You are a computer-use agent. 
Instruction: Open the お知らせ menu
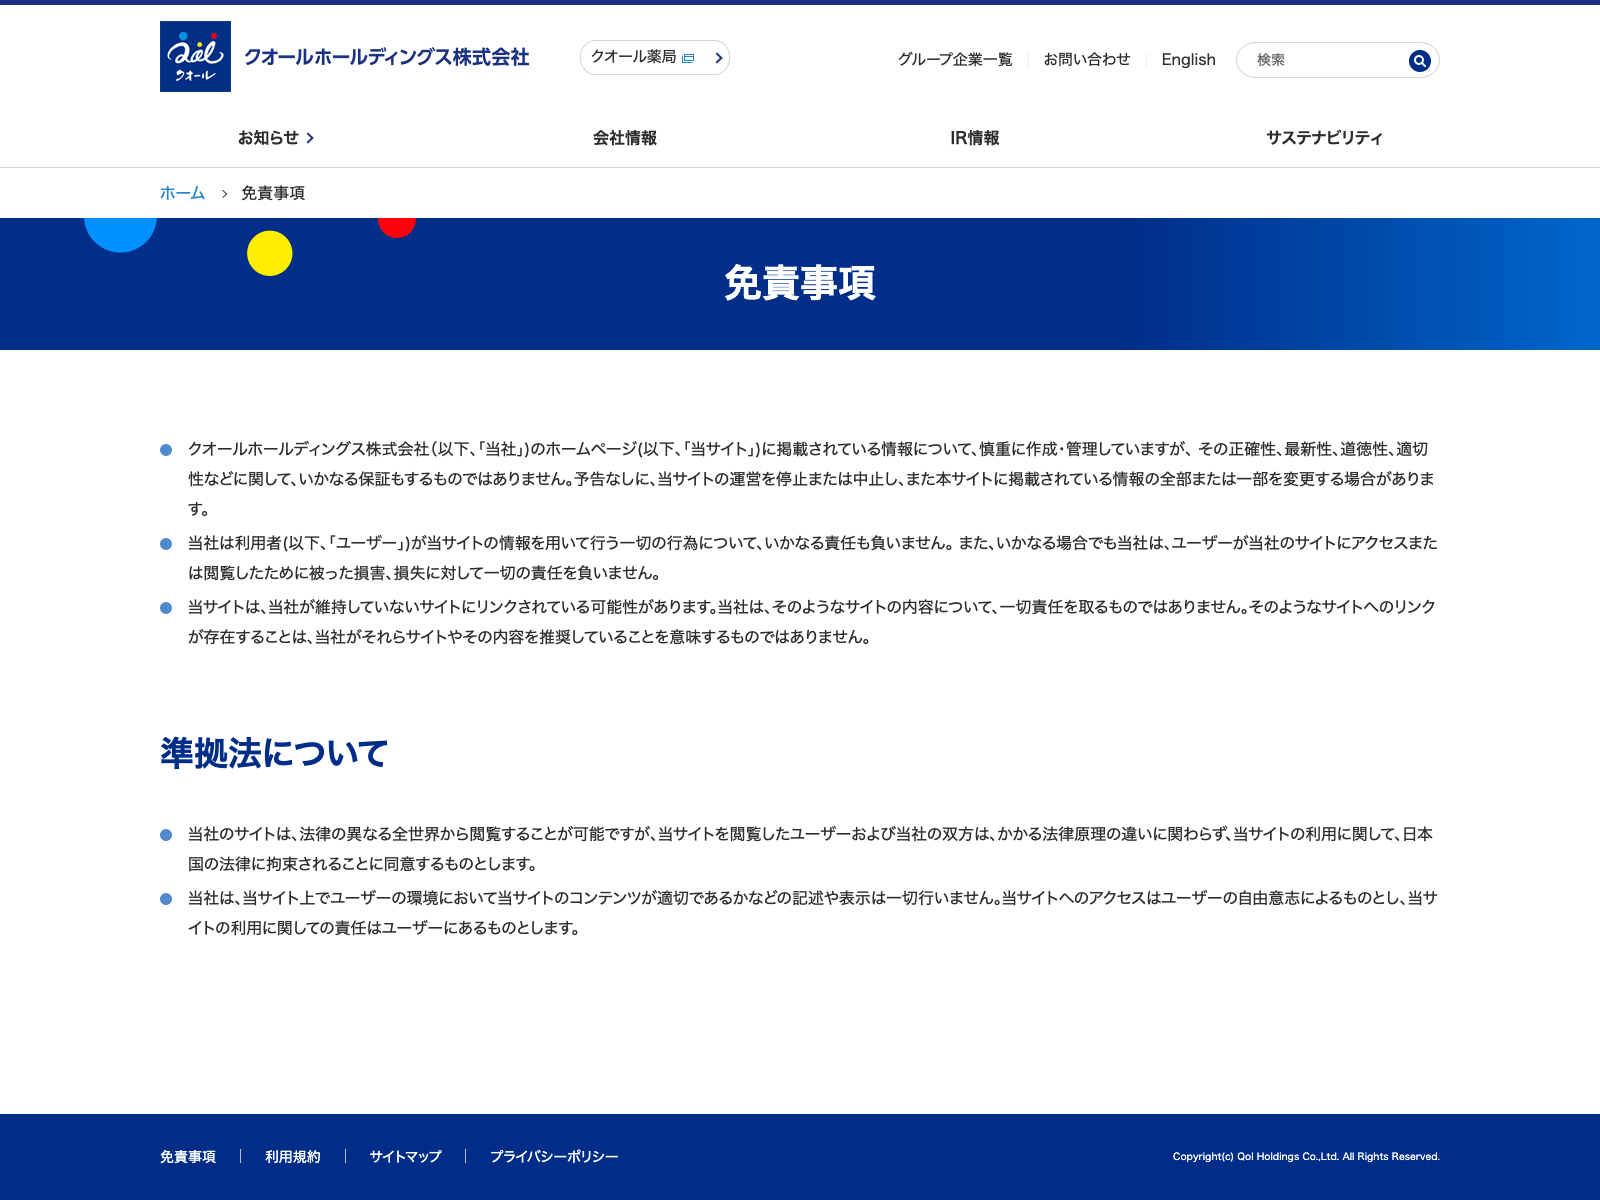click(x=268, y=138)
